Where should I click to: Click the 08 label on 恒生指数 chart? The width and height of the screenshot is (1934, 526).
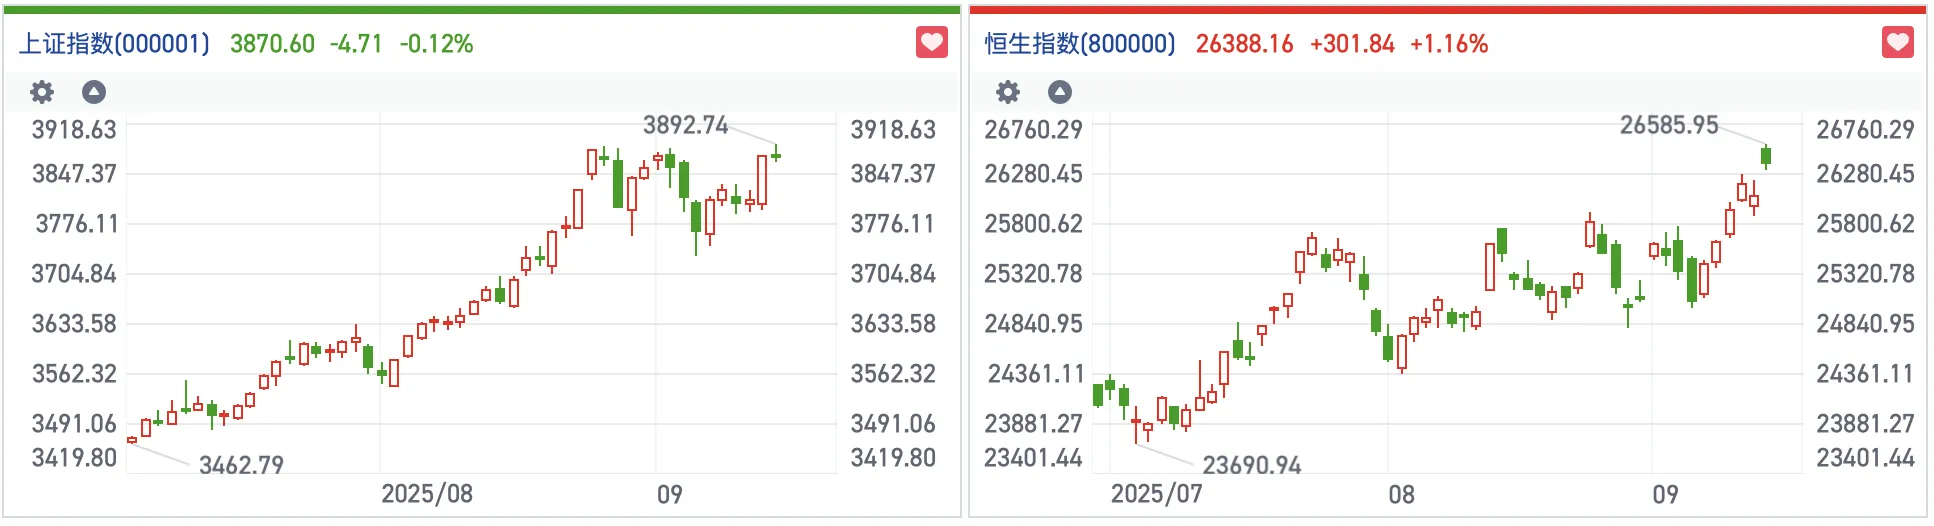point(1401,494)
